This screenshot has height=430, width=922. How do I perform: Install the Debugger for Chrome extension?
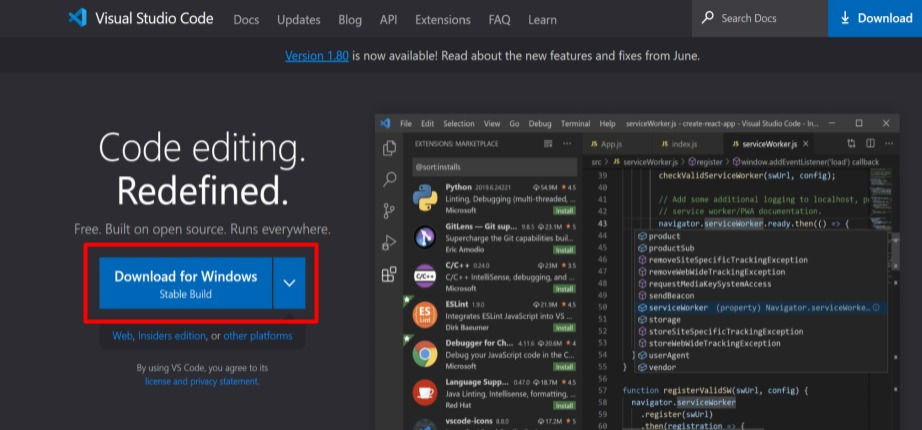[x=564, y=366]
